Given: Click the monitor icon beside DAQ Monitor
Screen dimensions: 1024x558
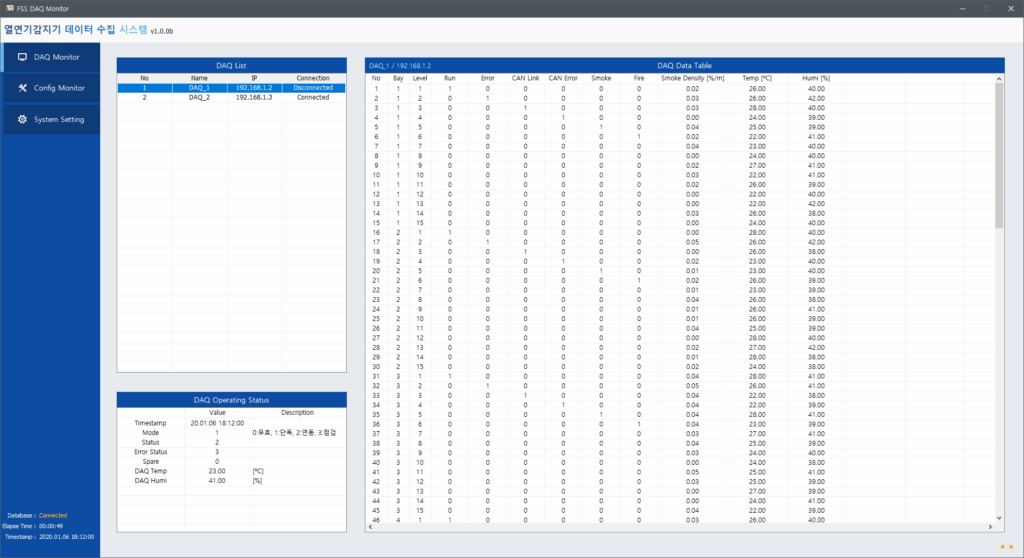Looking at the screenshot, I should tap(22, 57).
